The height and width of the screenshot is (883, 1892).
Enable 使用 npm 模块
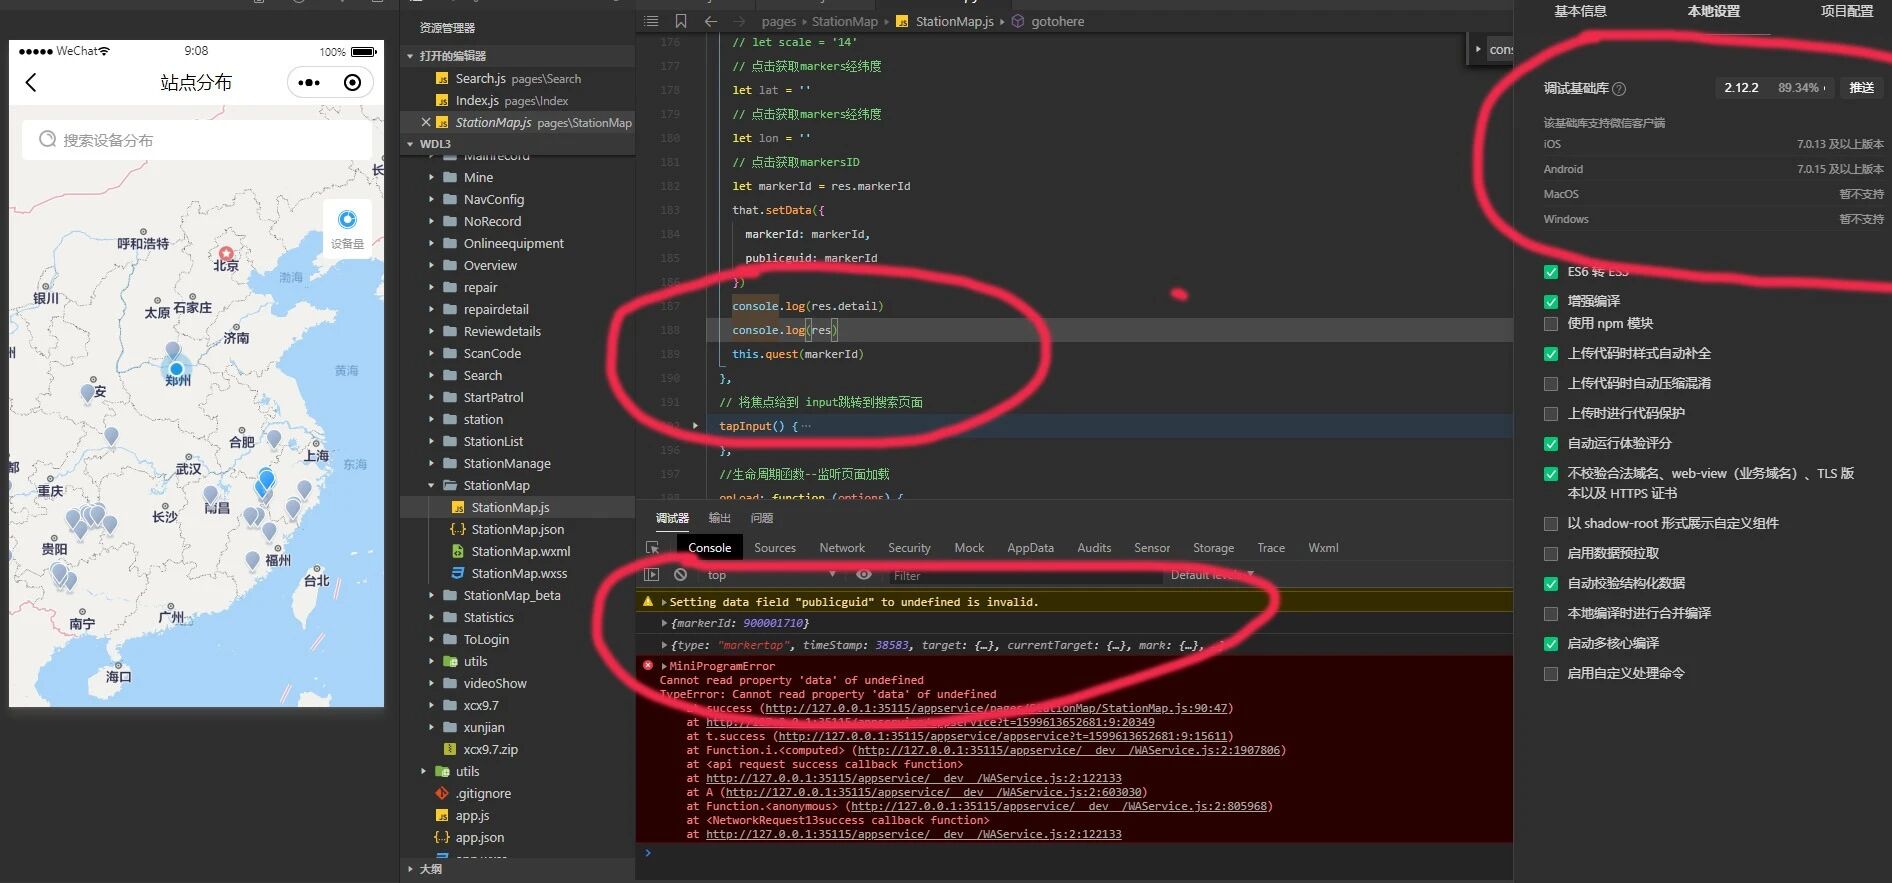(x=1551, y=324)
